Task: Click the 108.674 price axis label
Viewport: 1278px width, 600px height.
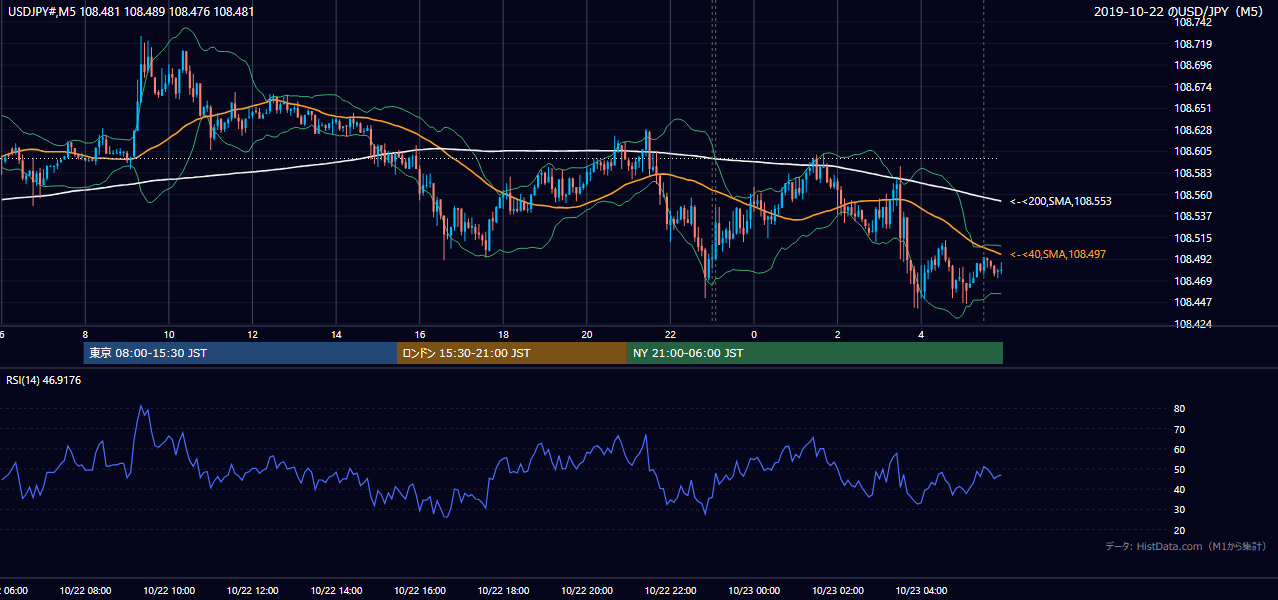Action: point(1193,87)
